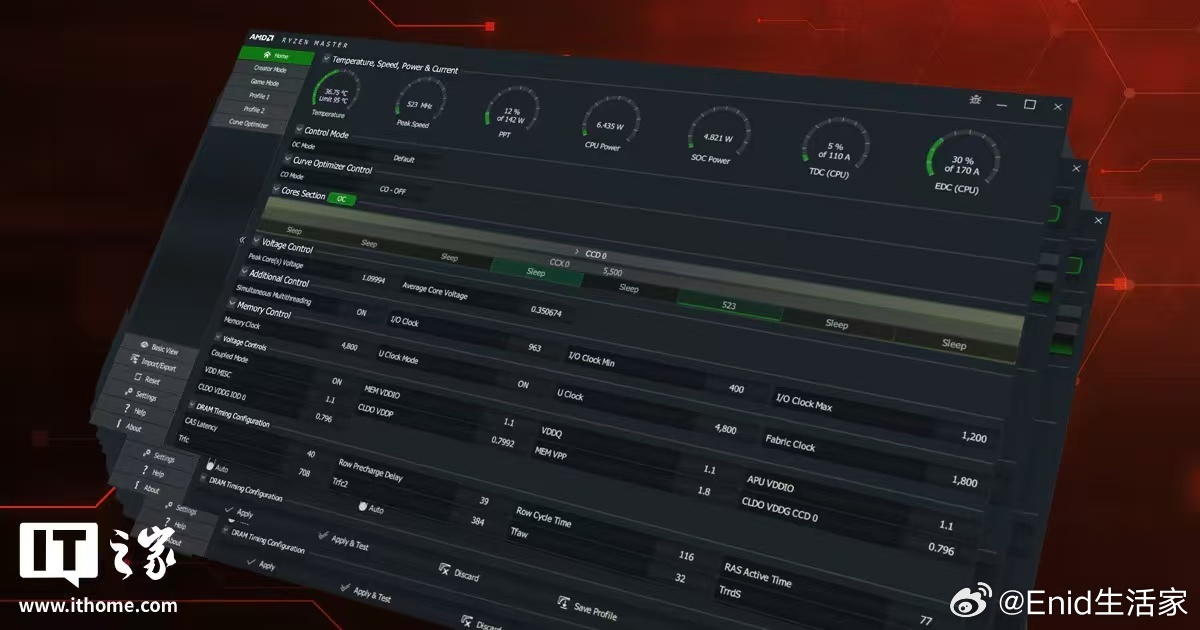Open the Curve Optimizer tab
The height and width of the screenshot is (630, 1200).
coord(249,123)
